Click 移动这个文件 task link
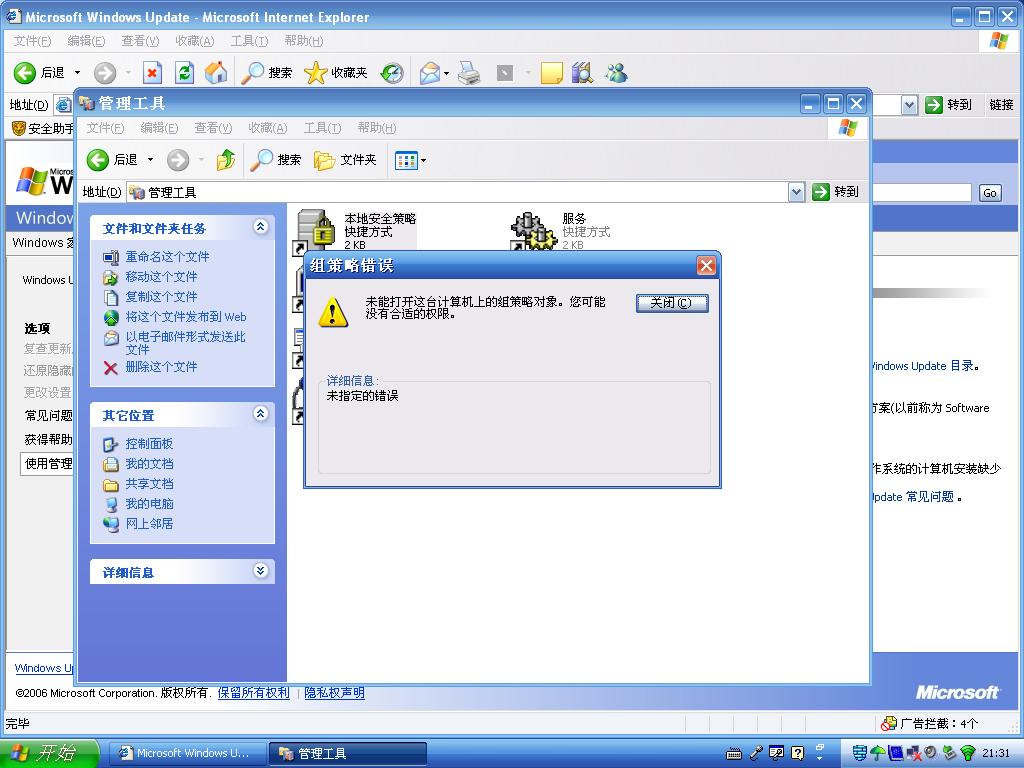Viewport: 1024px width, 768px height. [161, 277]
